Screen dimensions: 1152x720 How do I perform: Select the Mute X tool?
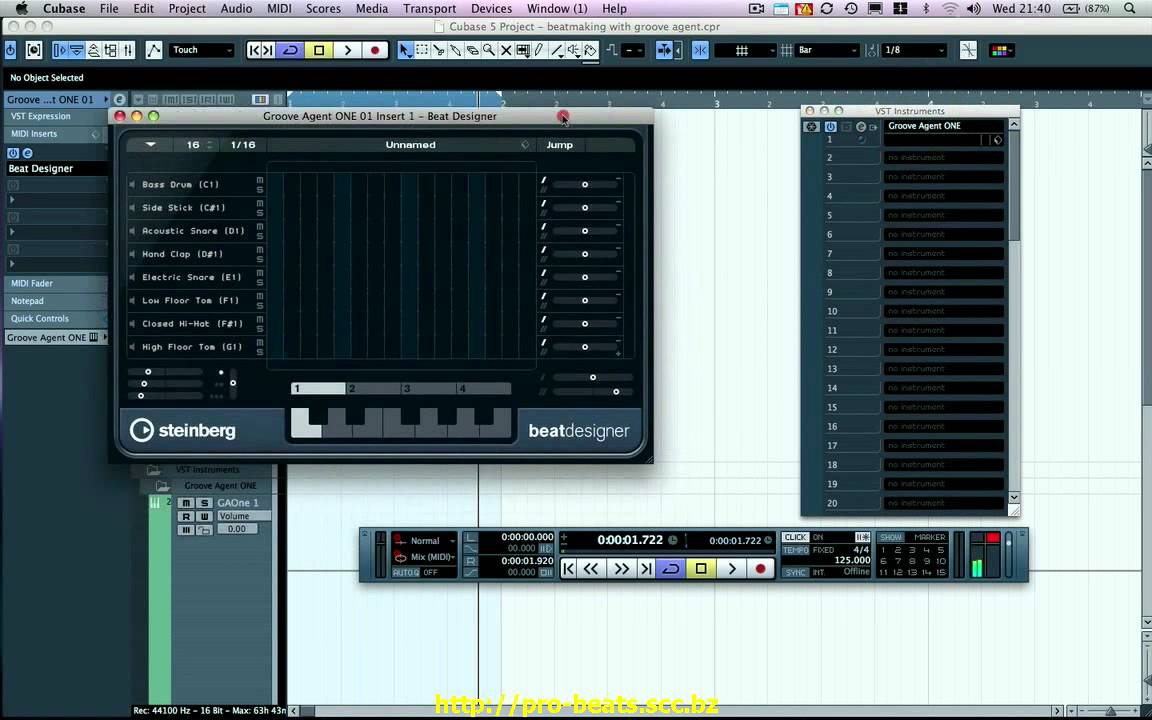(506, 50)
